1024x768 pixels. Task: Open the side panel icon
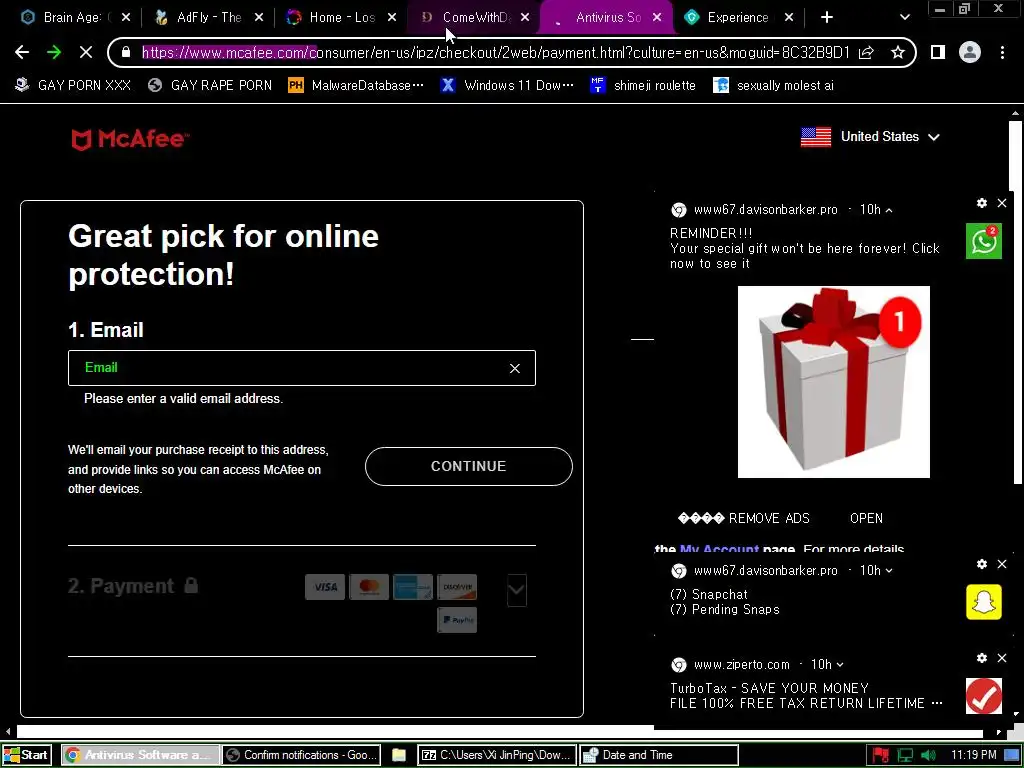(x=938, y=52)
